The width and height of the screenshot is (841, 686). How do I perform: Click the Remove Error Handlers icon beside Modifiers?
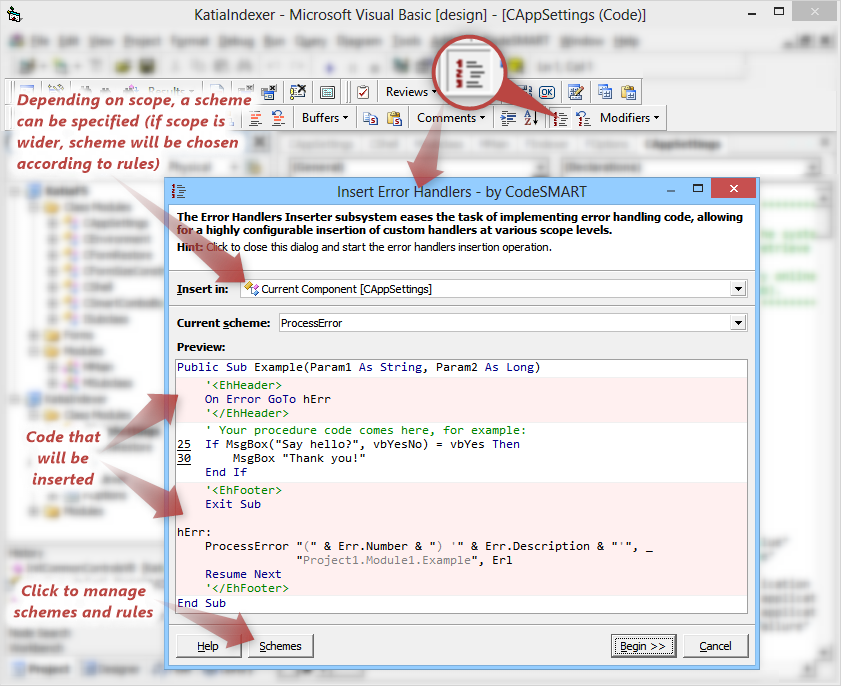coord(583,118)
